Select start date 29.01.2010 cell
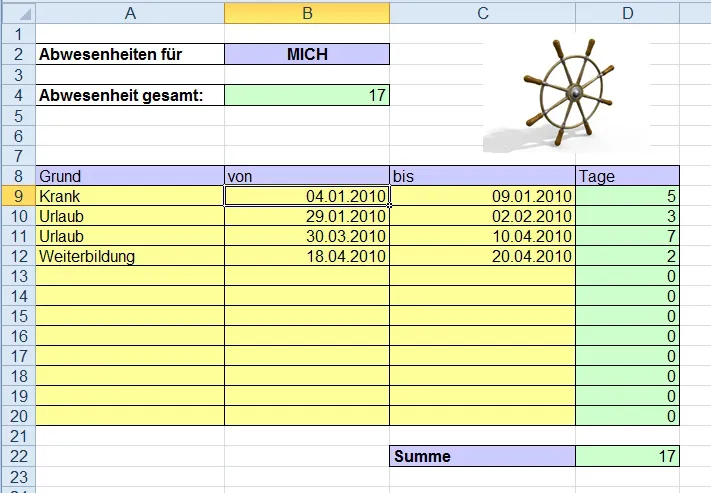 coord(307,216)
